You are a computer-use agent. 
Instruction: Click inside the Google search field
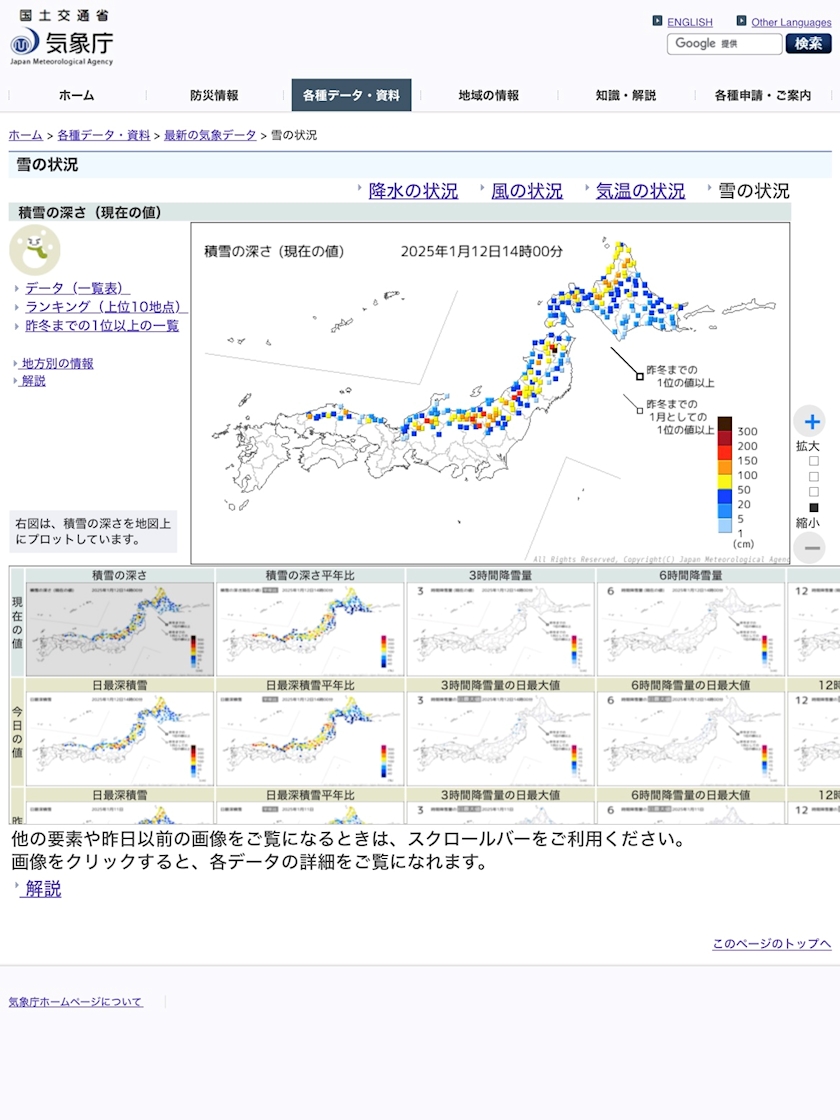pyautogui.click(x=724, y=44)
